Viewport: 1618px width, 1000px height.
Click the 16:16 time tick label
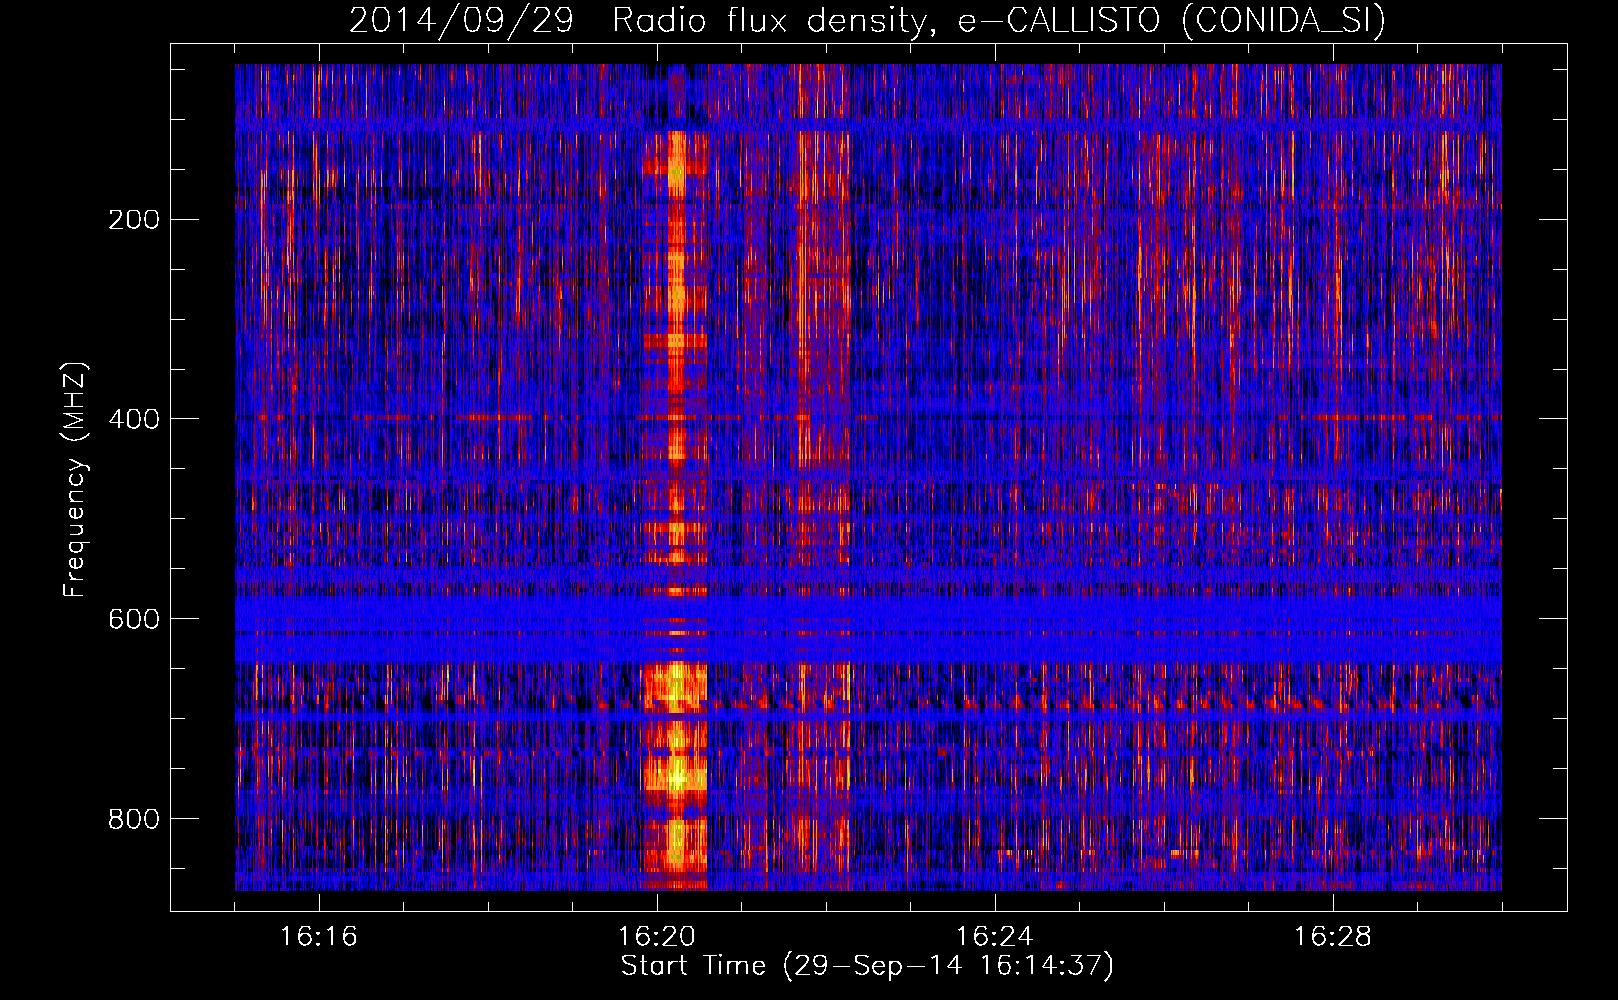point(319,937)
